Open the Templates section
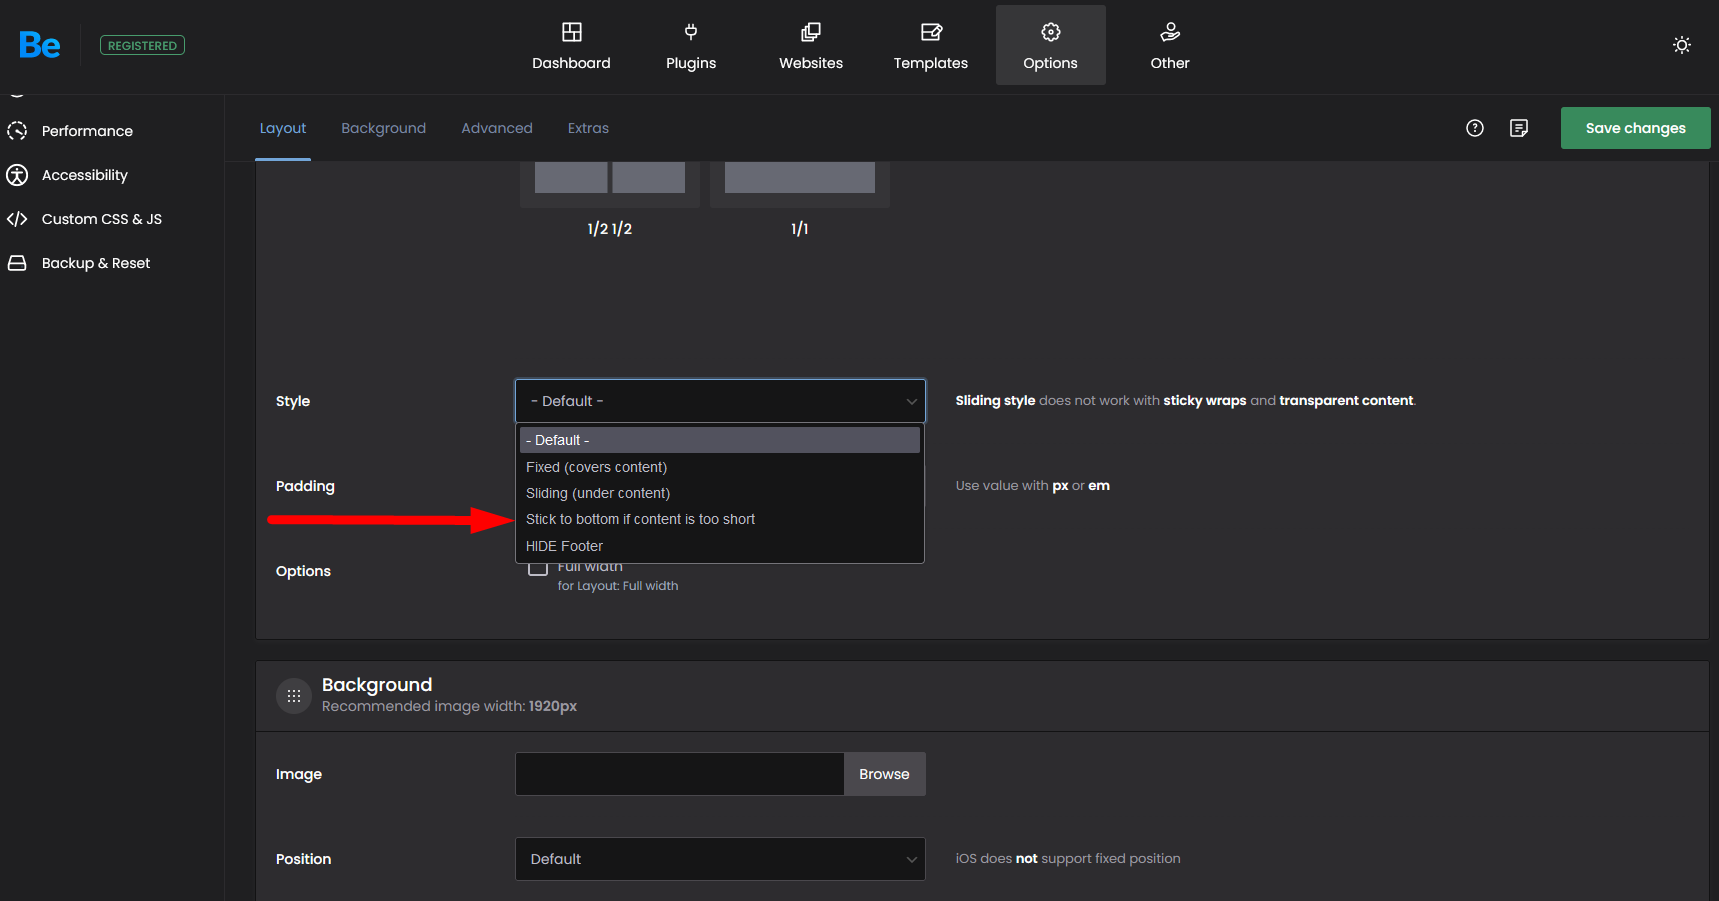Viewport: 1719px width, 901px height. coord(931,45)
